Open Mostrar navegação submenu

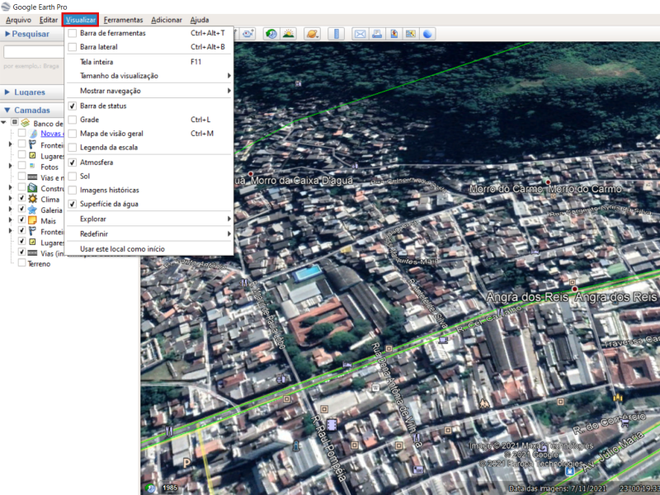click(x=149, y=90)
